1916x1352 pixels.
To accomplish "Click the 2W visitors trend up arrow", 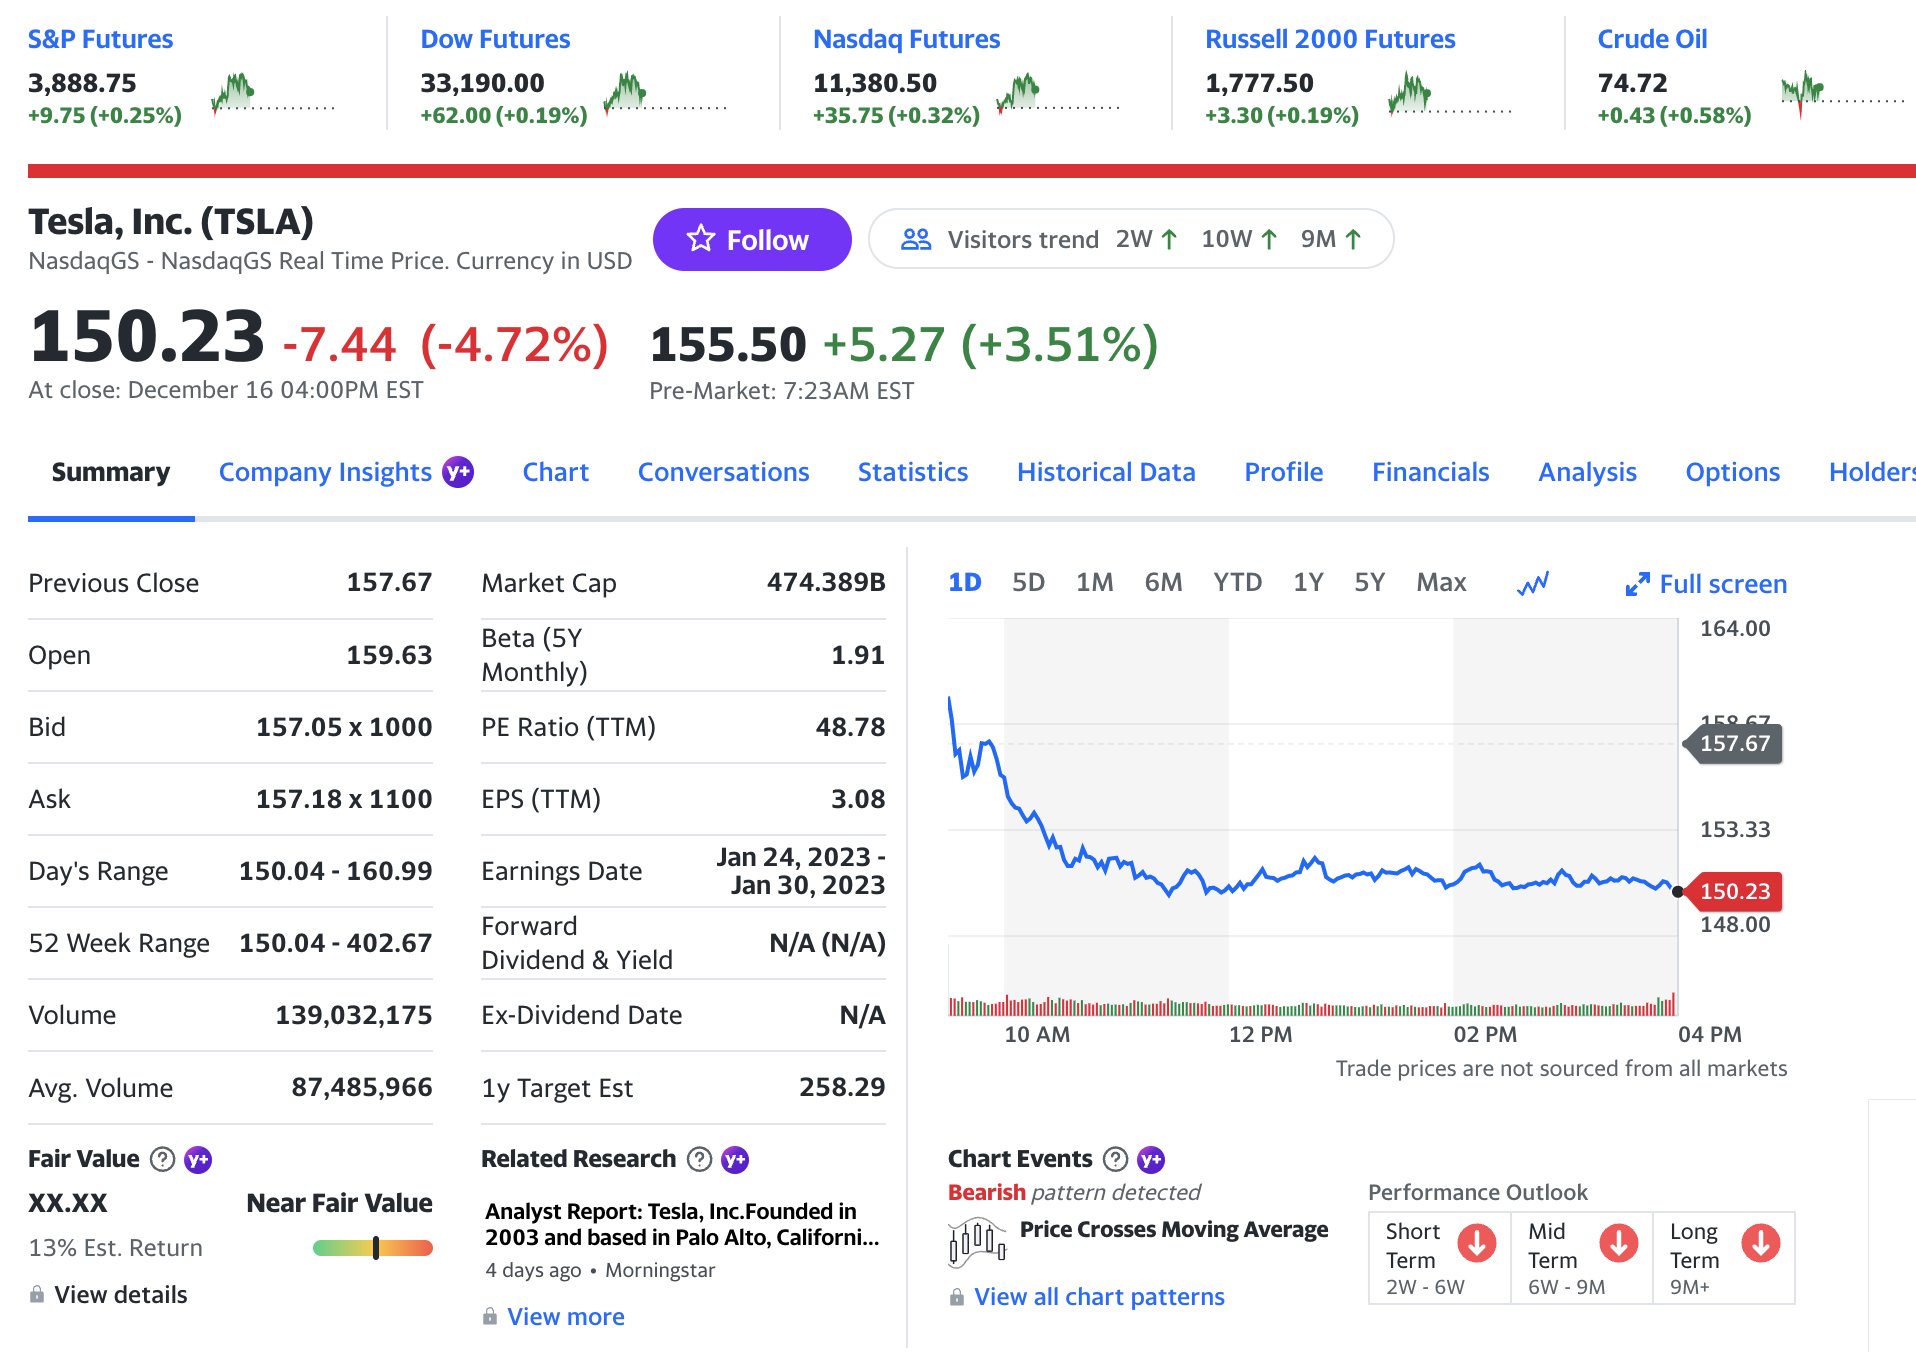I will tap(1169, 239).
